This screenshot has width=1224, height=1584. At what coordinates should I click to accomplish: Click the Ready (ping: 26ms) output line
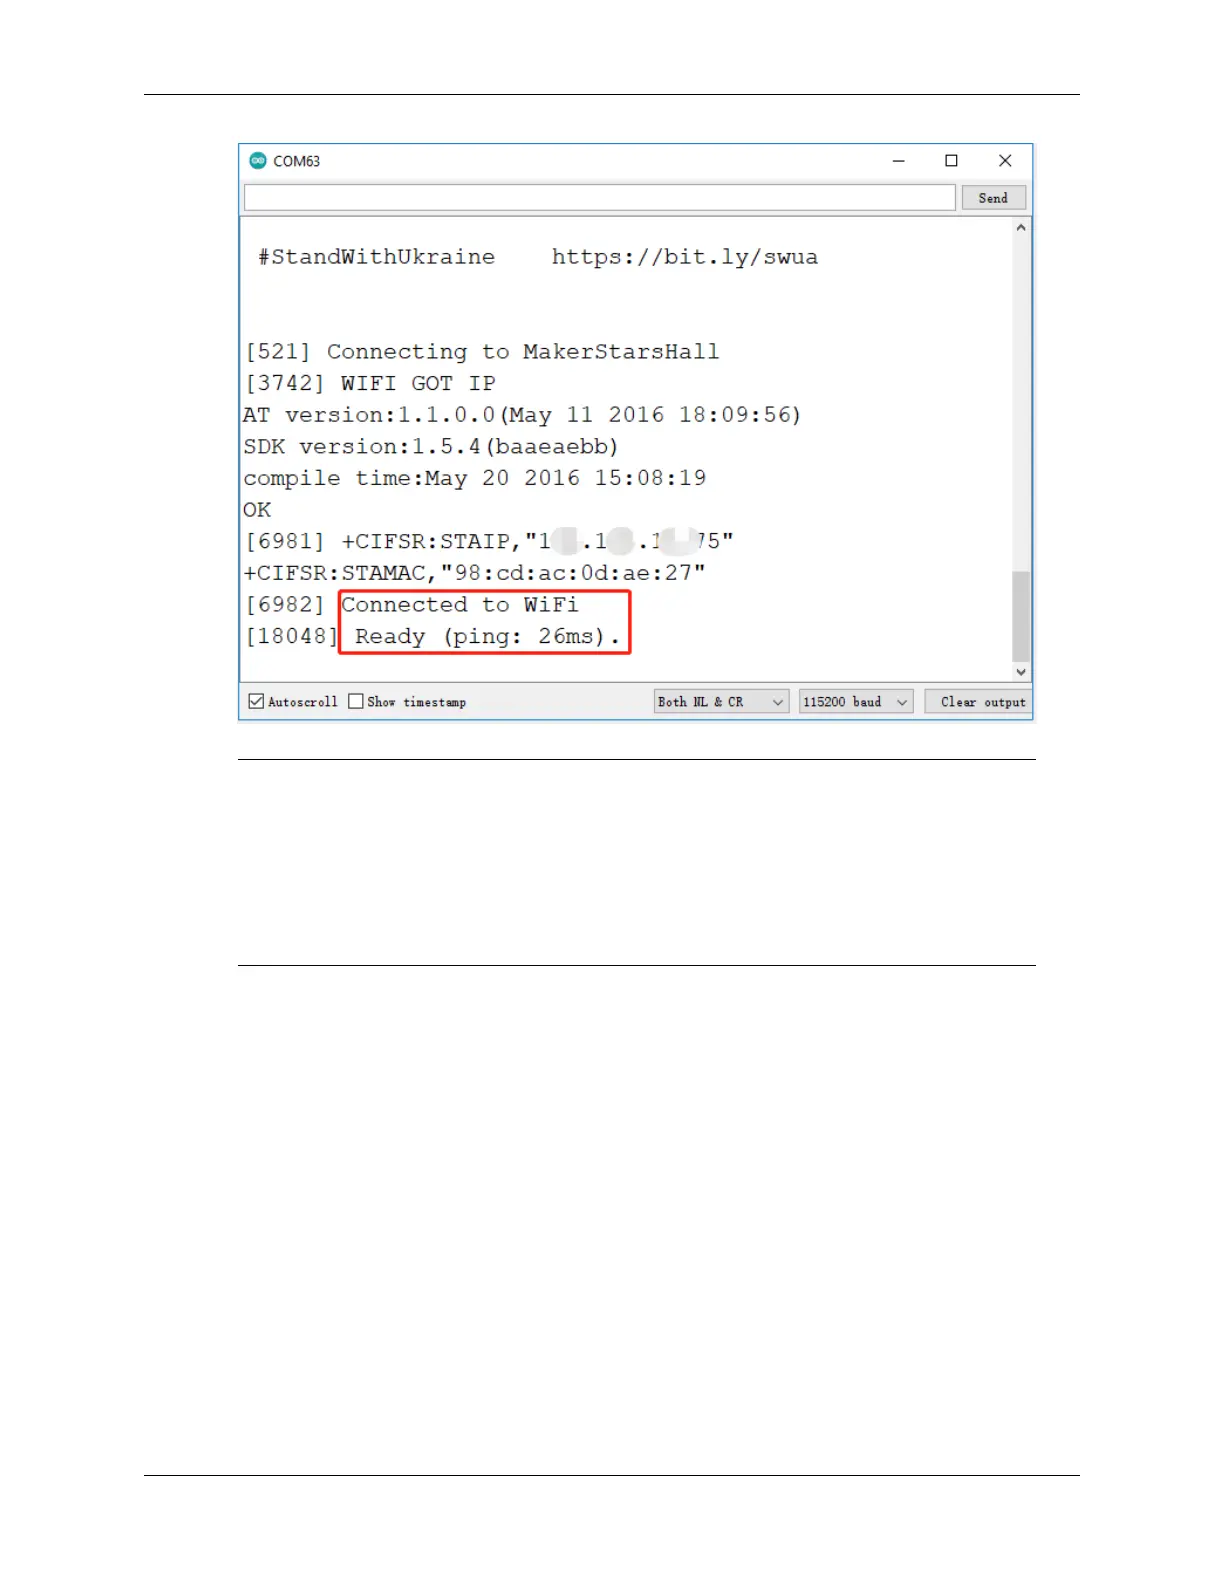(x=487, y=636)
